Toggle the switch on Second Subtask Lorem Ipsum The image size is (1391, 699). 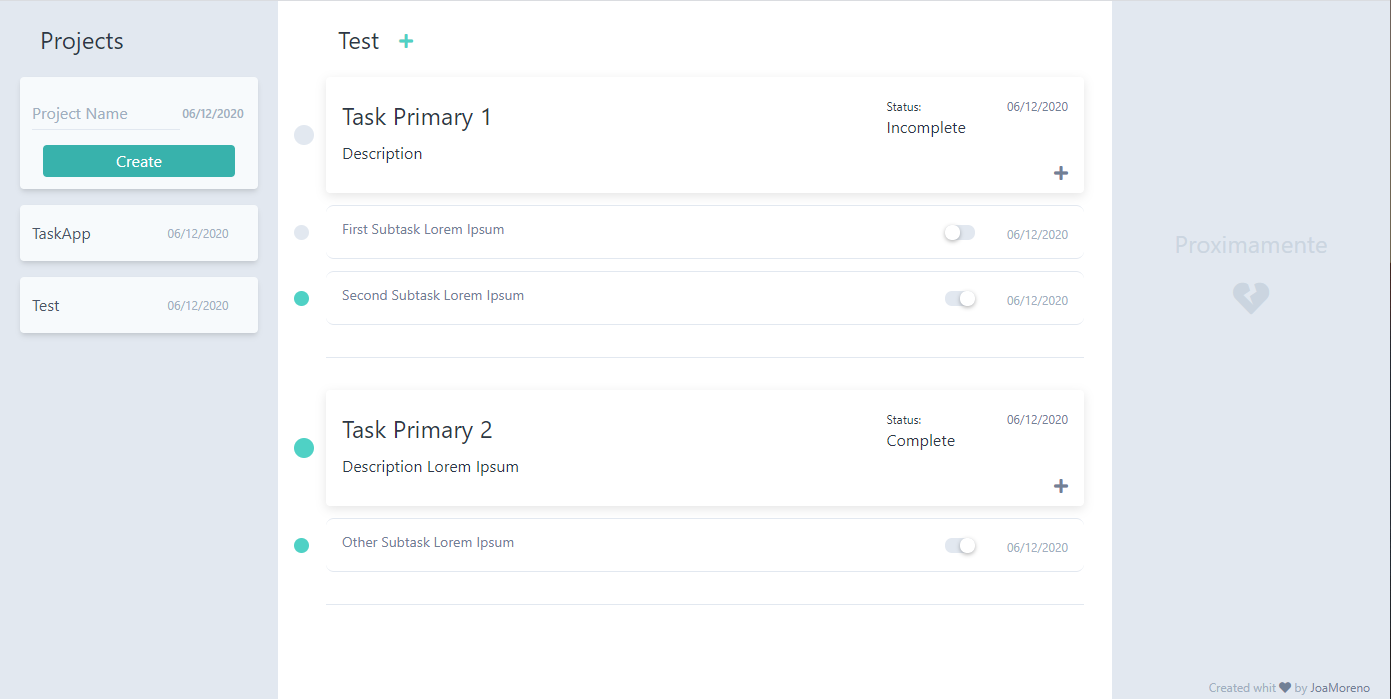pos(960,297)
